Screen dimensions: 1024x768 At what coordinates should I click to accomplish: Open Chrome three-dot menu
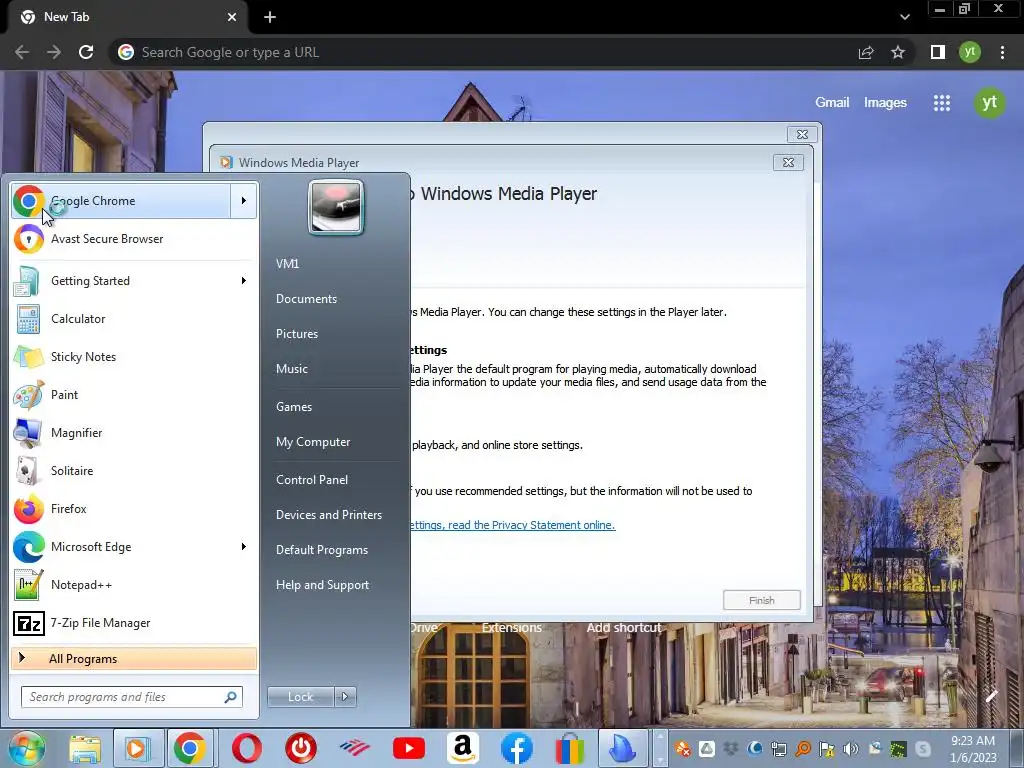coord(1002,52)
